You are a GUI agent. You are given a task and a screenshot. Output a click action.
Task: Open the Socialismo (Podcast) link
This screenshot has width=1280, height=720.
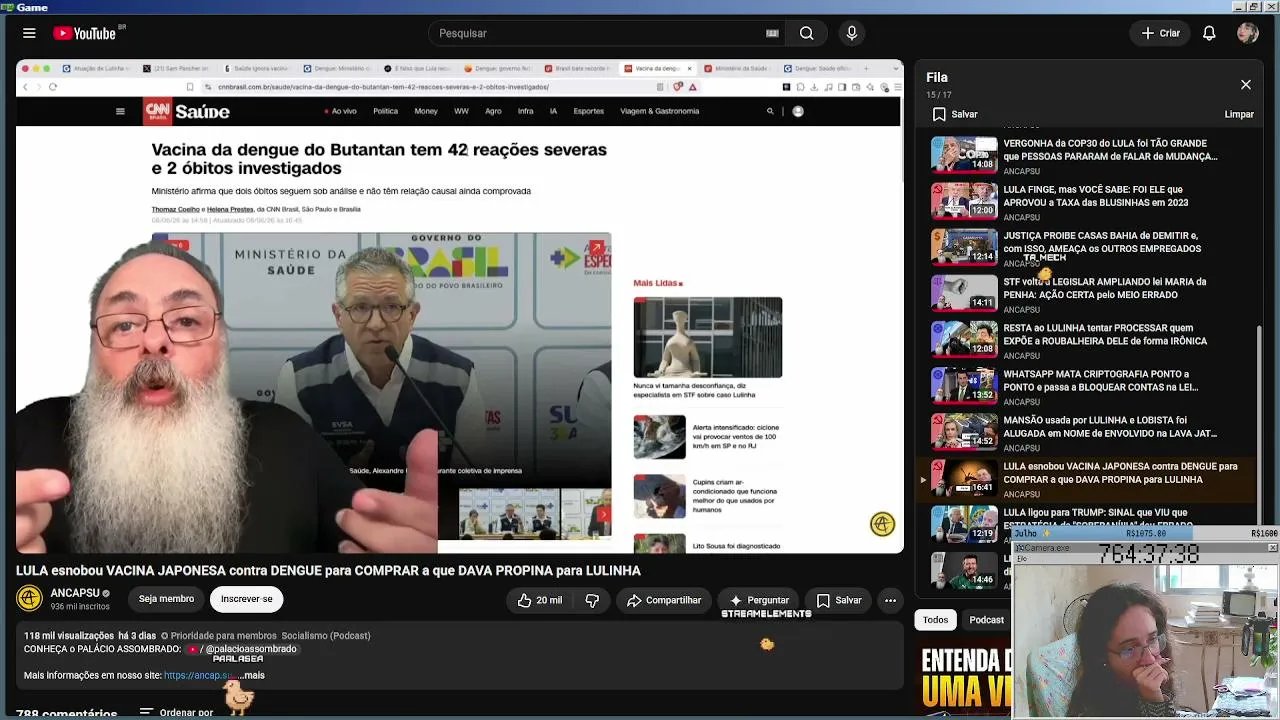click(x=326, y=636)
